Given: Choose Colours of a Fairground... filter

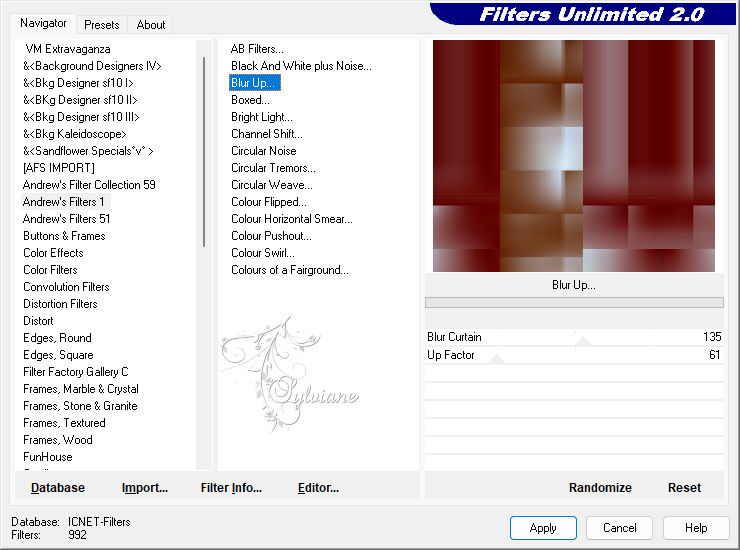Looking at the screenshot, I should point(290,270).
